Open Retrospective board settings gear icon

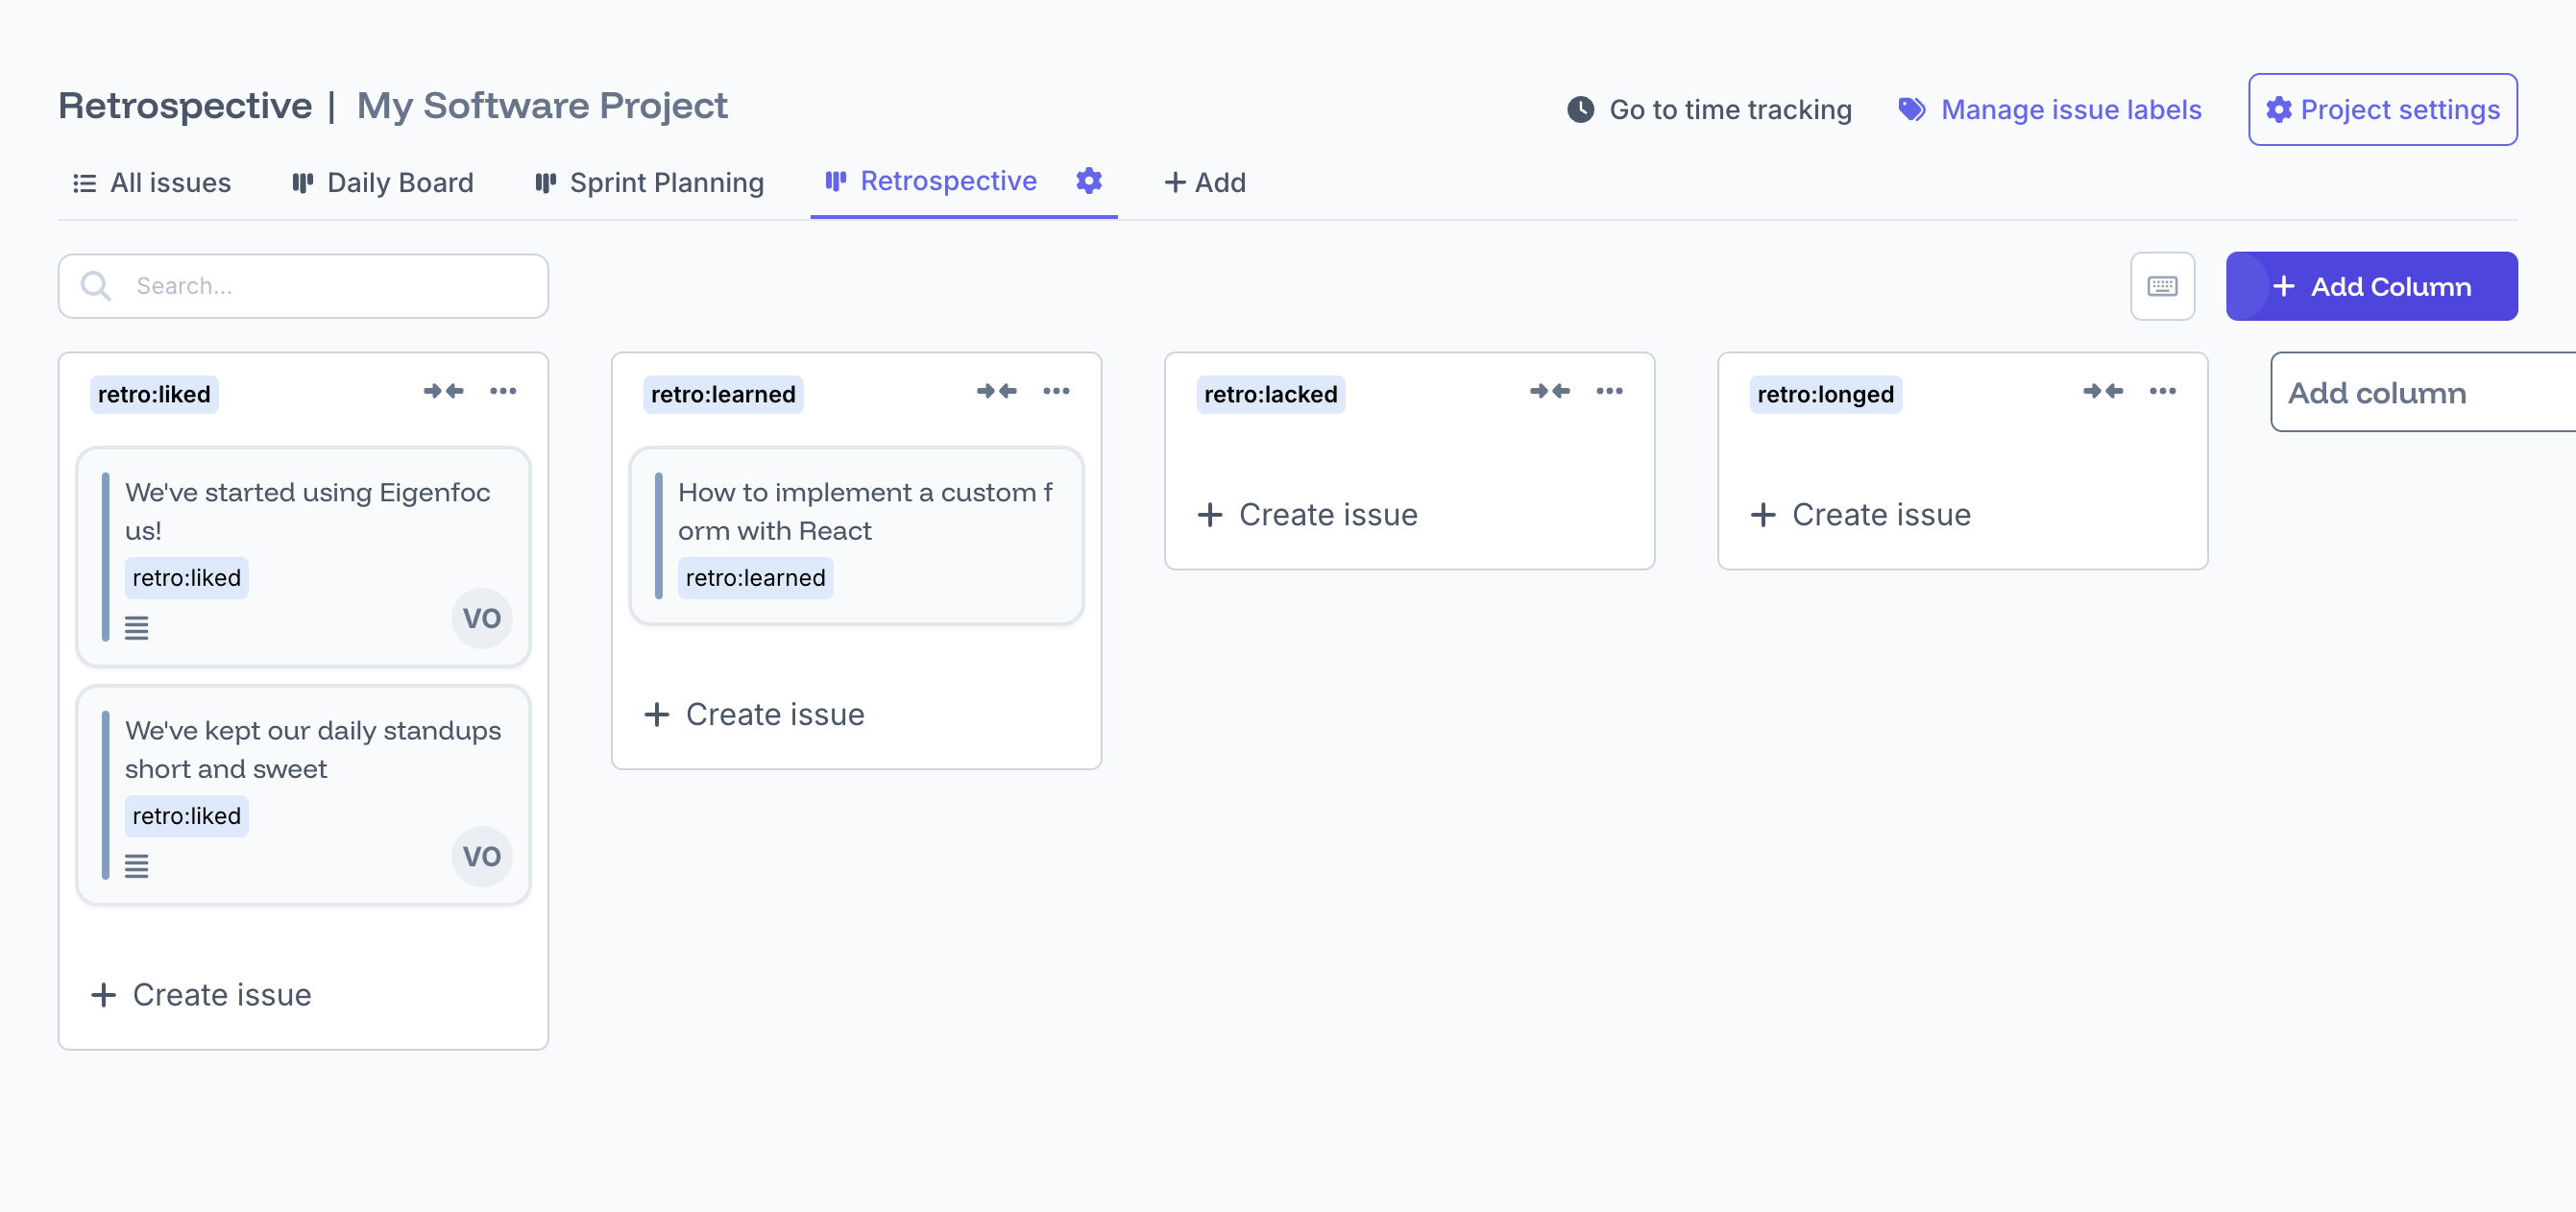tap(1088, 181)
